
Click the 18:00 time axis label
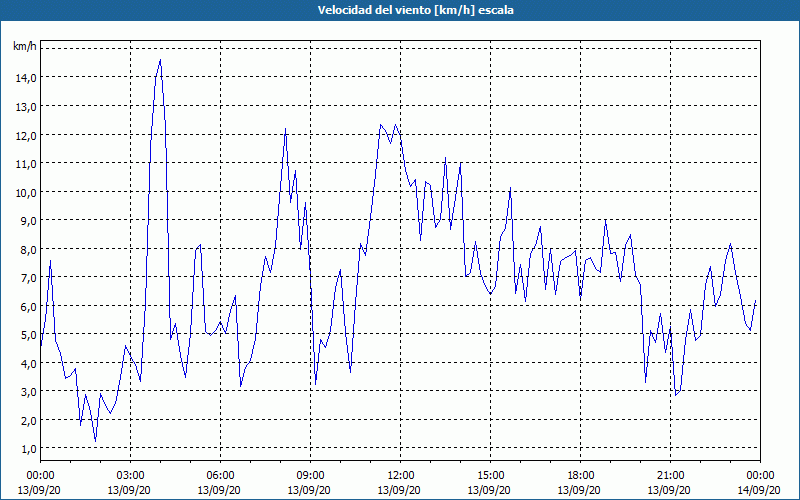[581, 476]
